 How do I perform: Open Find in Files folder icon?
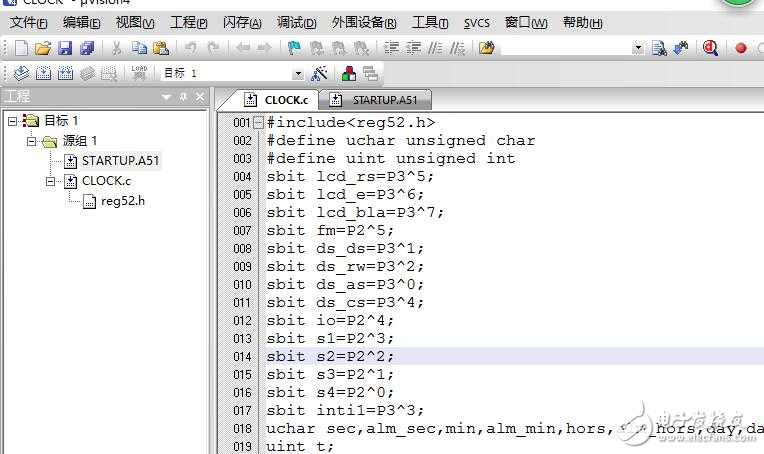[x=486, y=48]
